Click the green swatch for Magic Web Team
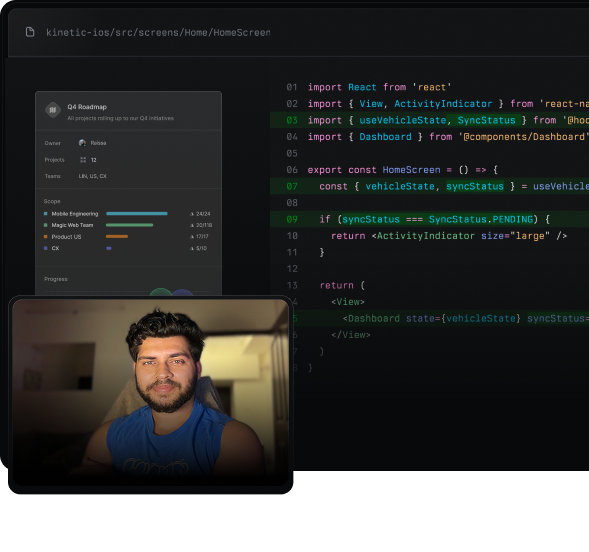 point(45,225)
